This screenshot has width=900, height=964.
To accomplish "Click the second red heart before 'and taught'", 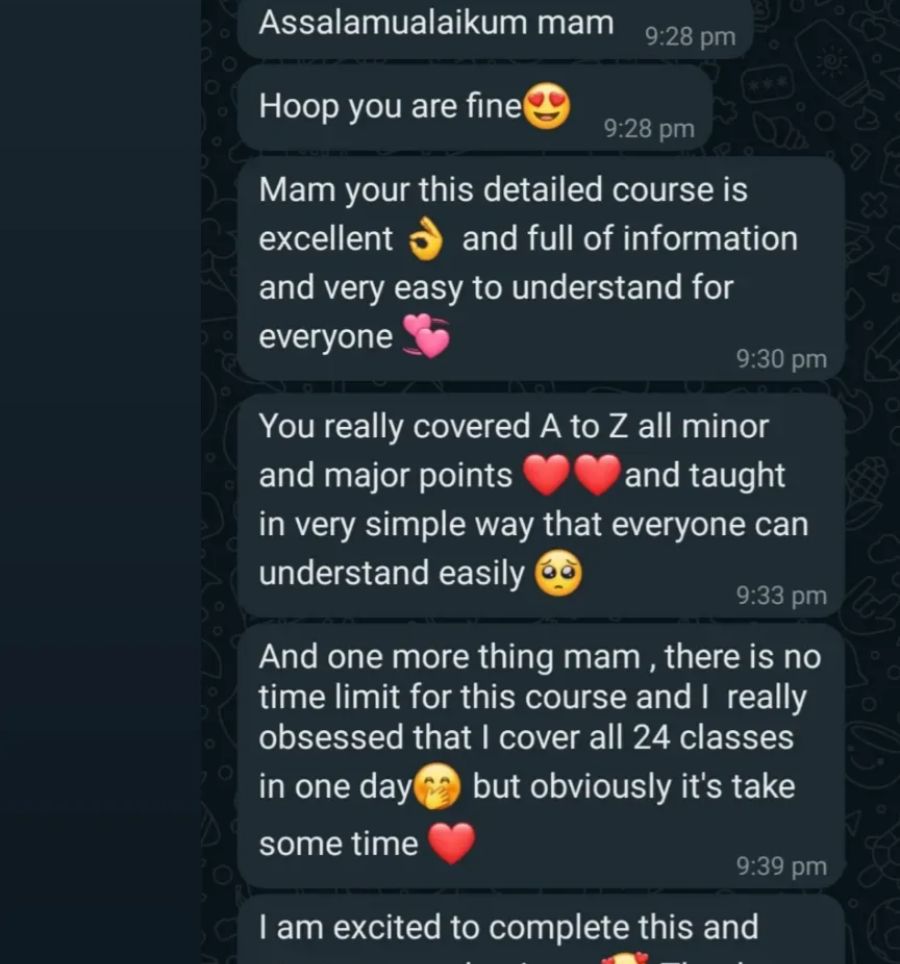I will [597, 475].
